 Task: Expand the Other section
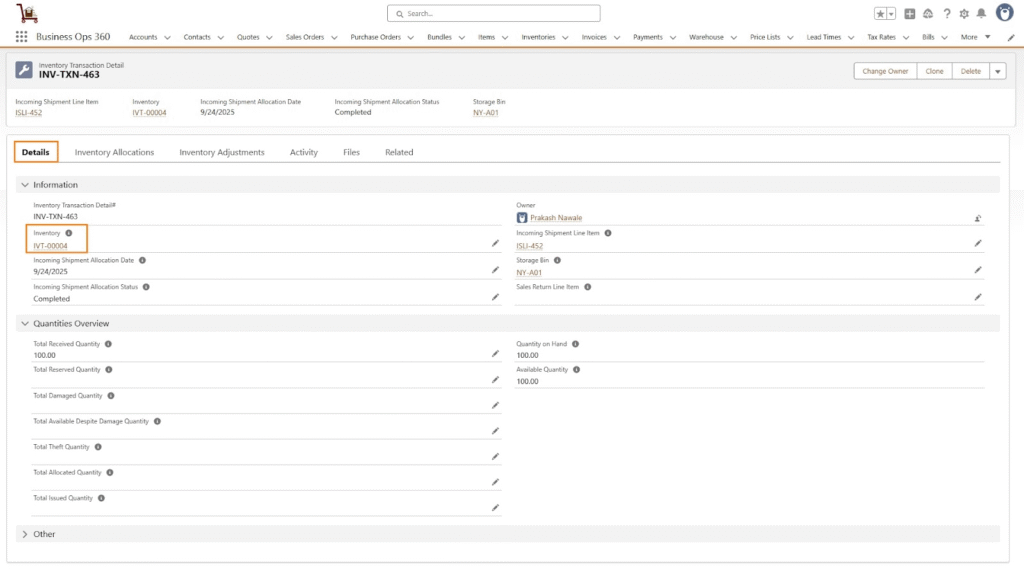[25, 534]
